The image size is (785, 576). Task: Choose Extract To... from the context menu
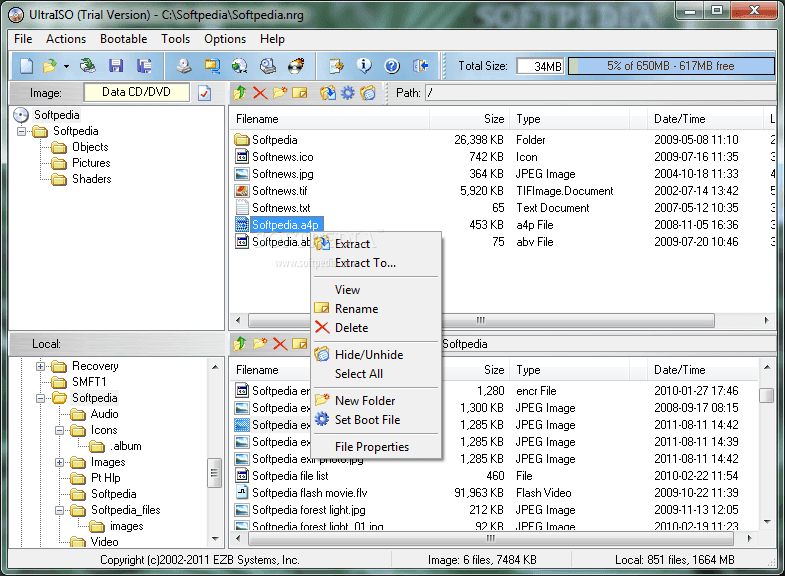pyautogui.click(x=376, y=263)
